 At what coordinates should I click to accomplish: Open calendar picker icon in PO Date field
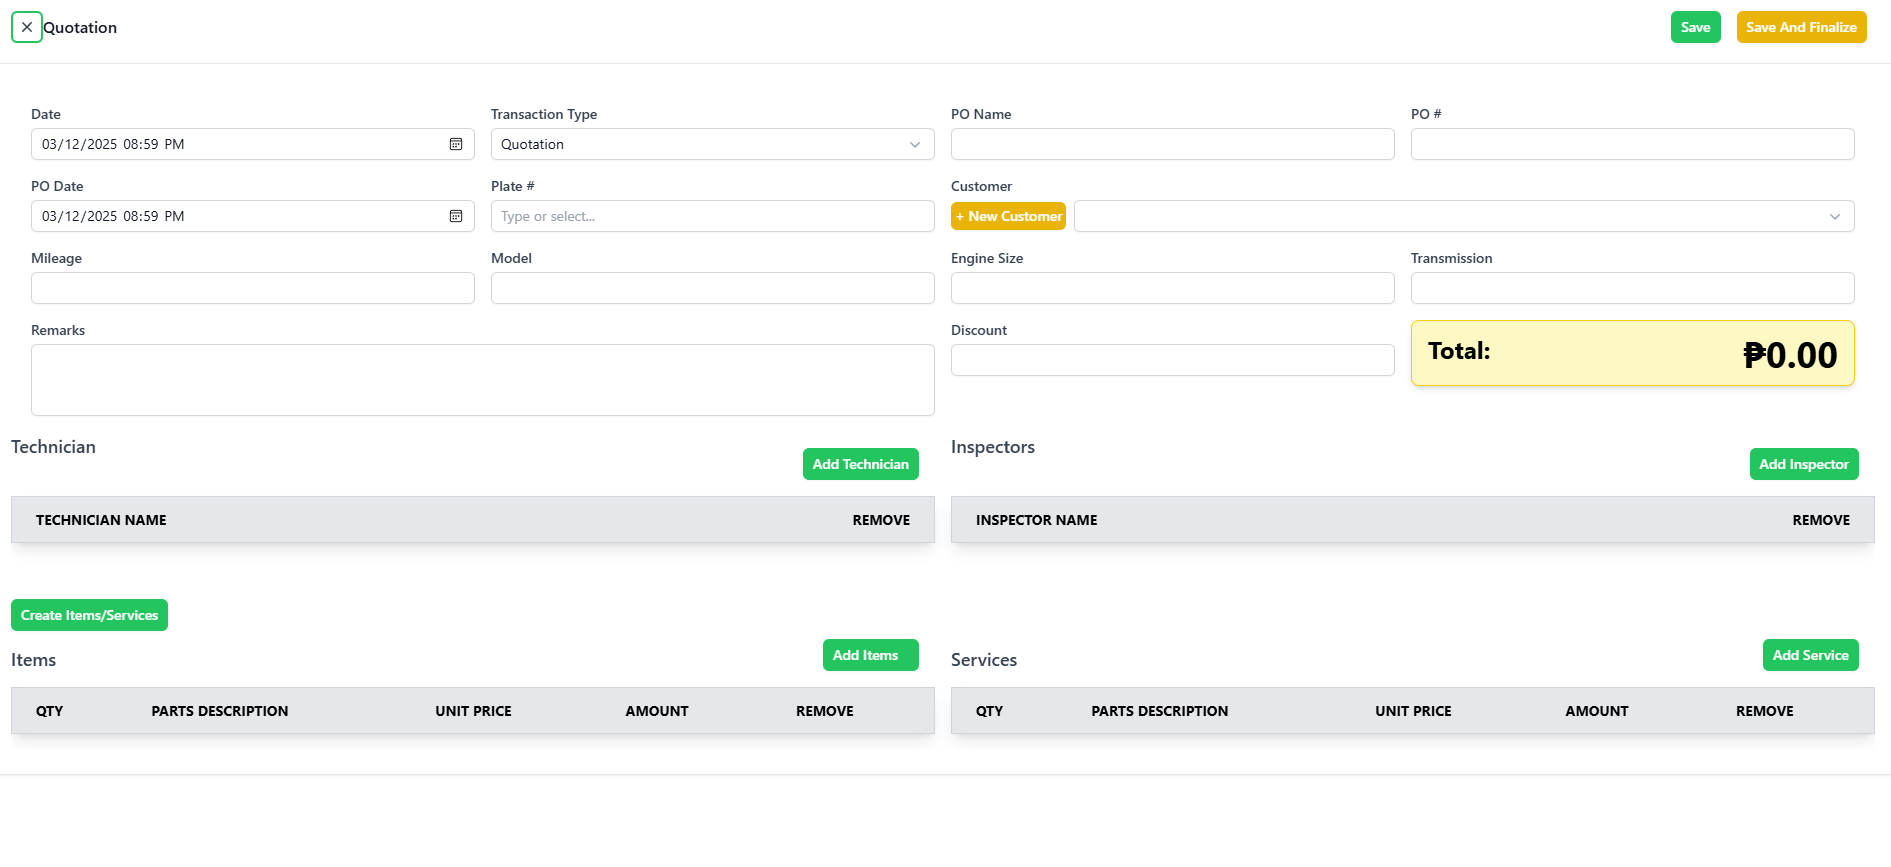click(x=456, y=216)
